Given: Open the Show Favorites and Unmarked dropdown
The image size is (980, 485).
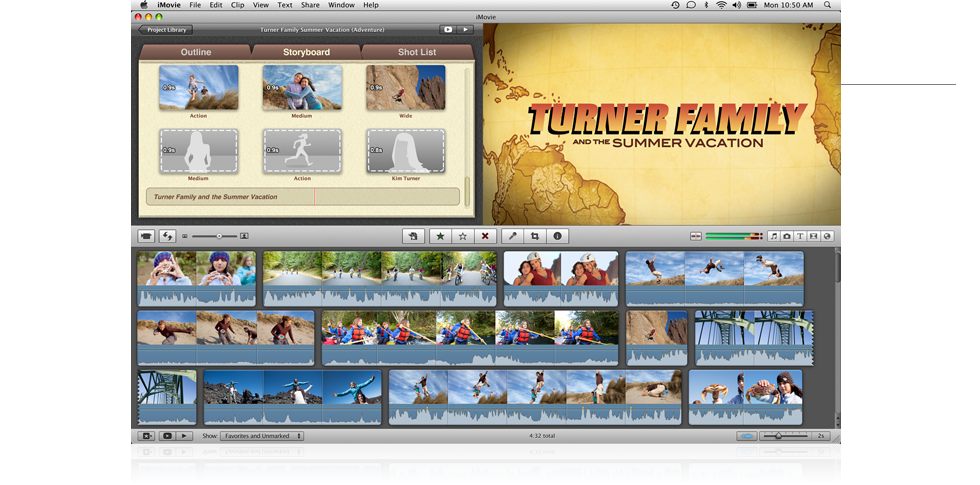Looking at the screenshot, I should click(x=261, y=436).
